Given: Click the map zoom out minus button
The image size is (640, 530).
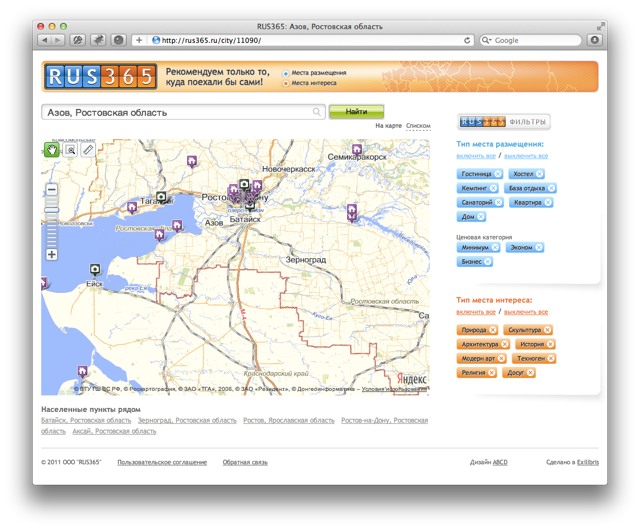Looking at the screenshot, I should 52,190.
